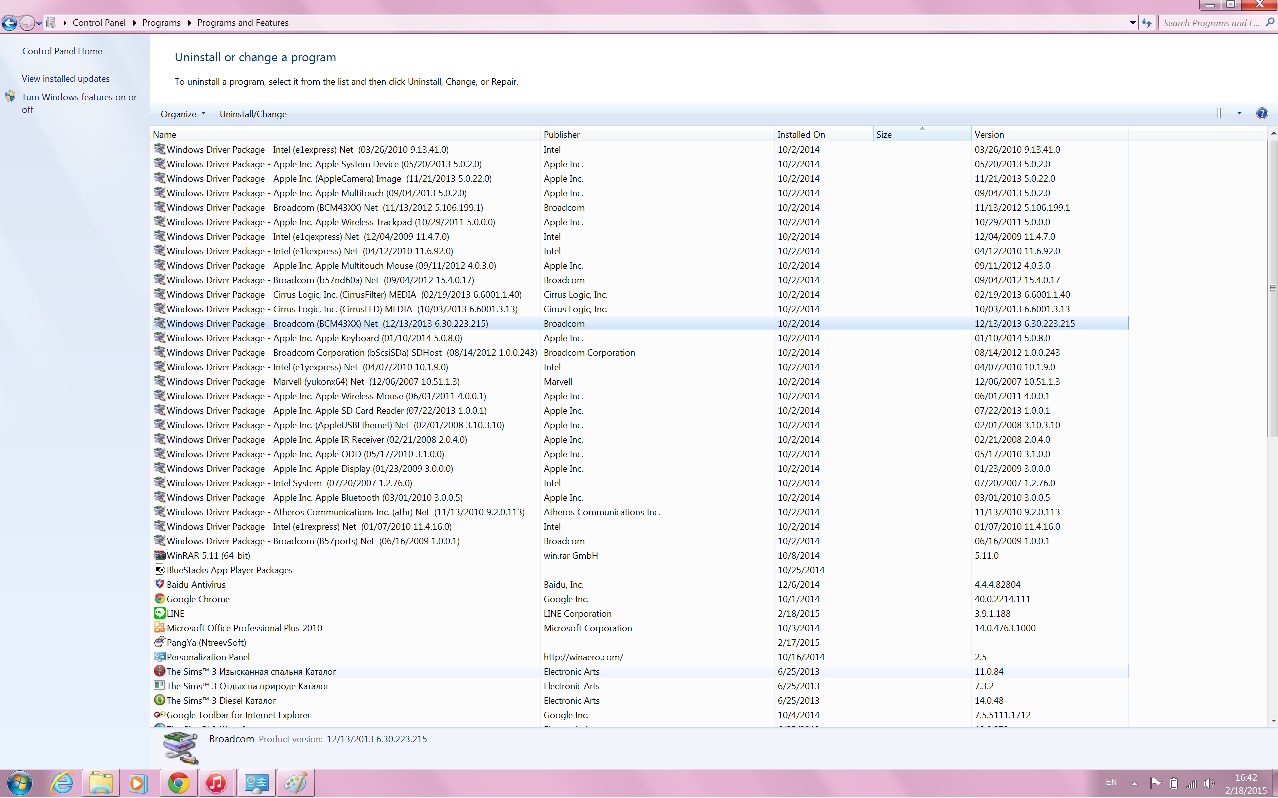
Task: Expand the breadcrumb arrow after Programs
Action: [191, 22]
